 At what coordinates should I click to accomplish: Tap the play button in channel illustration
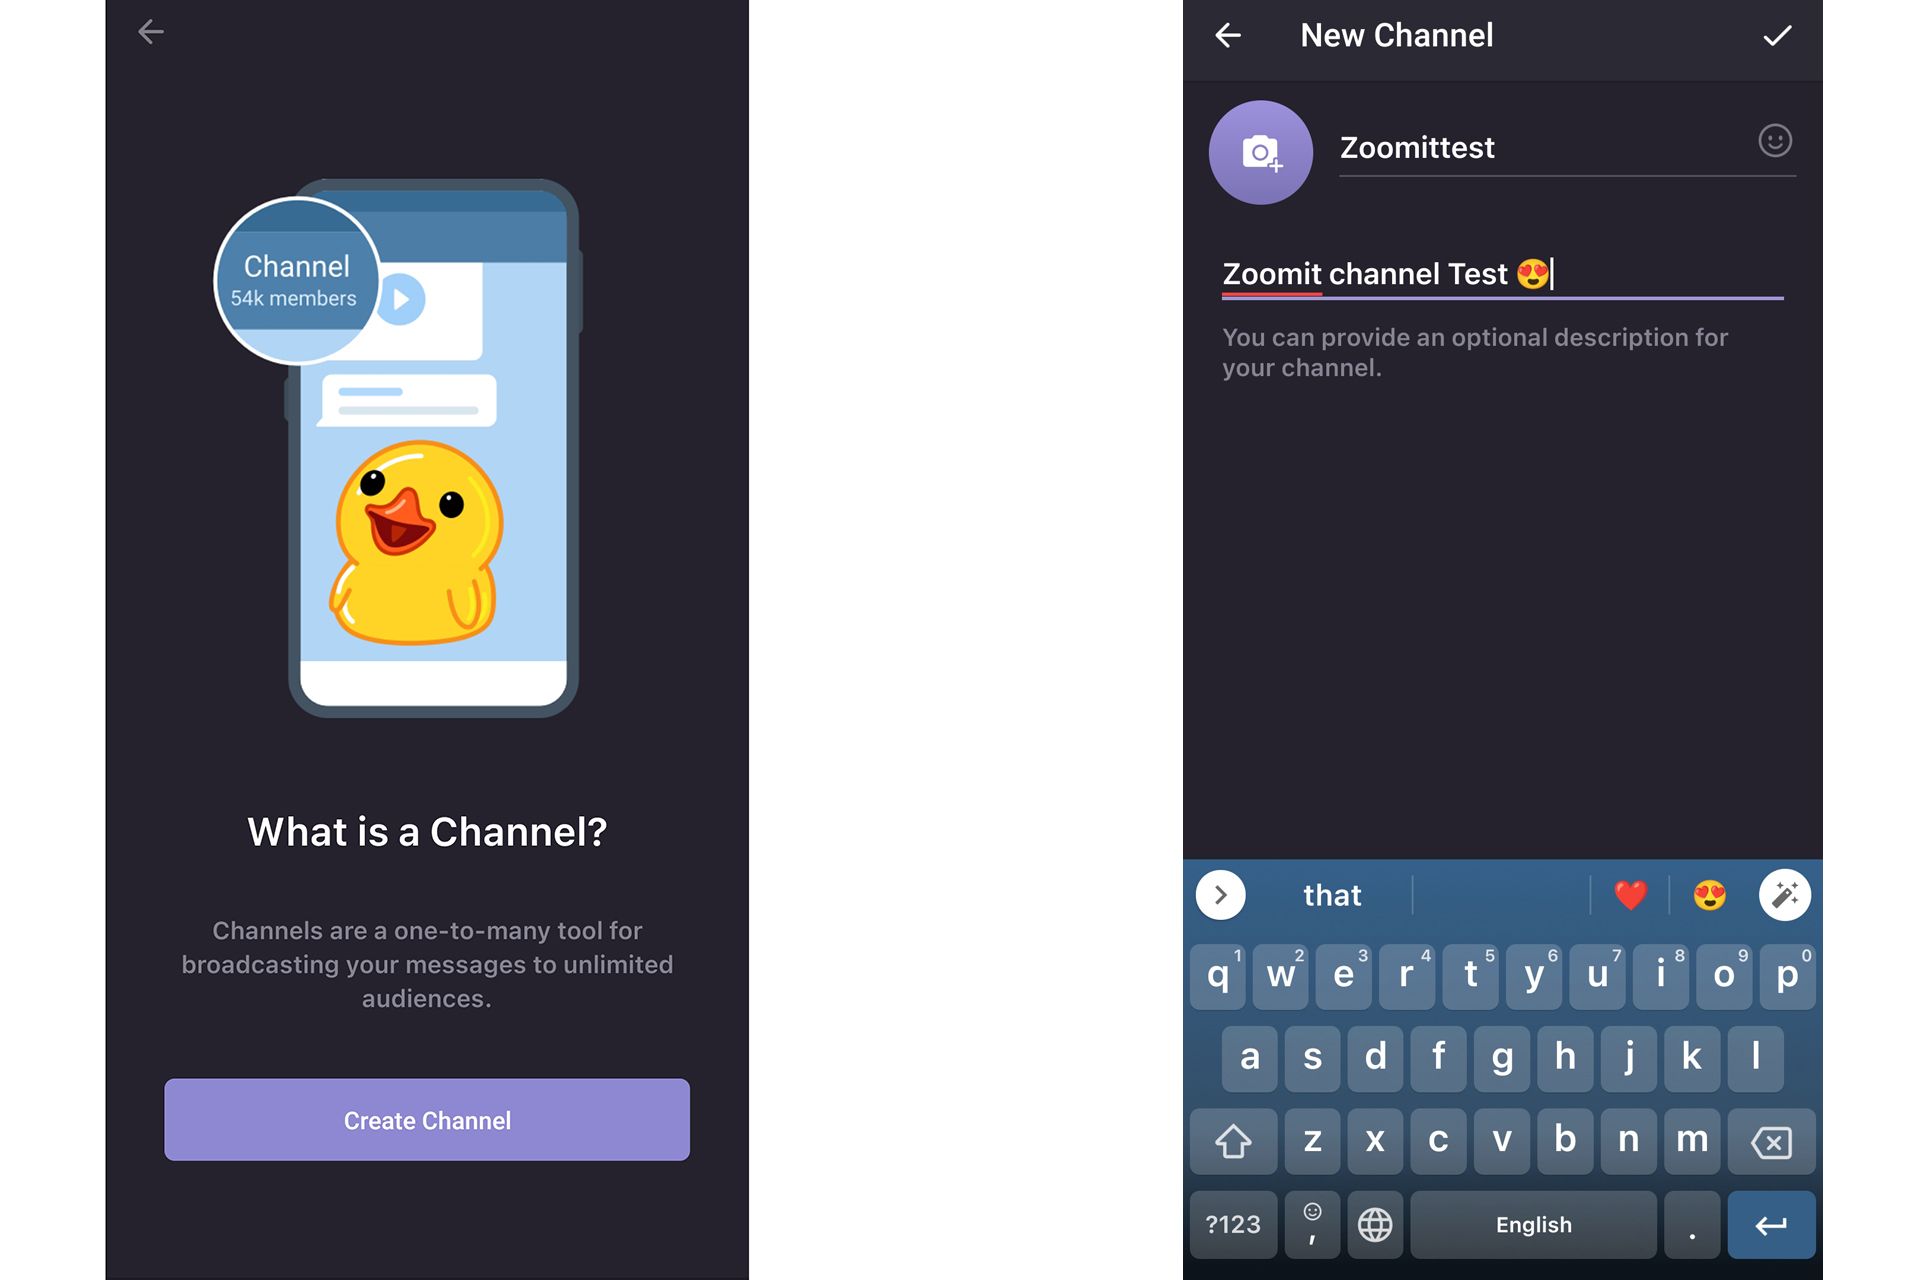point(401,299)
